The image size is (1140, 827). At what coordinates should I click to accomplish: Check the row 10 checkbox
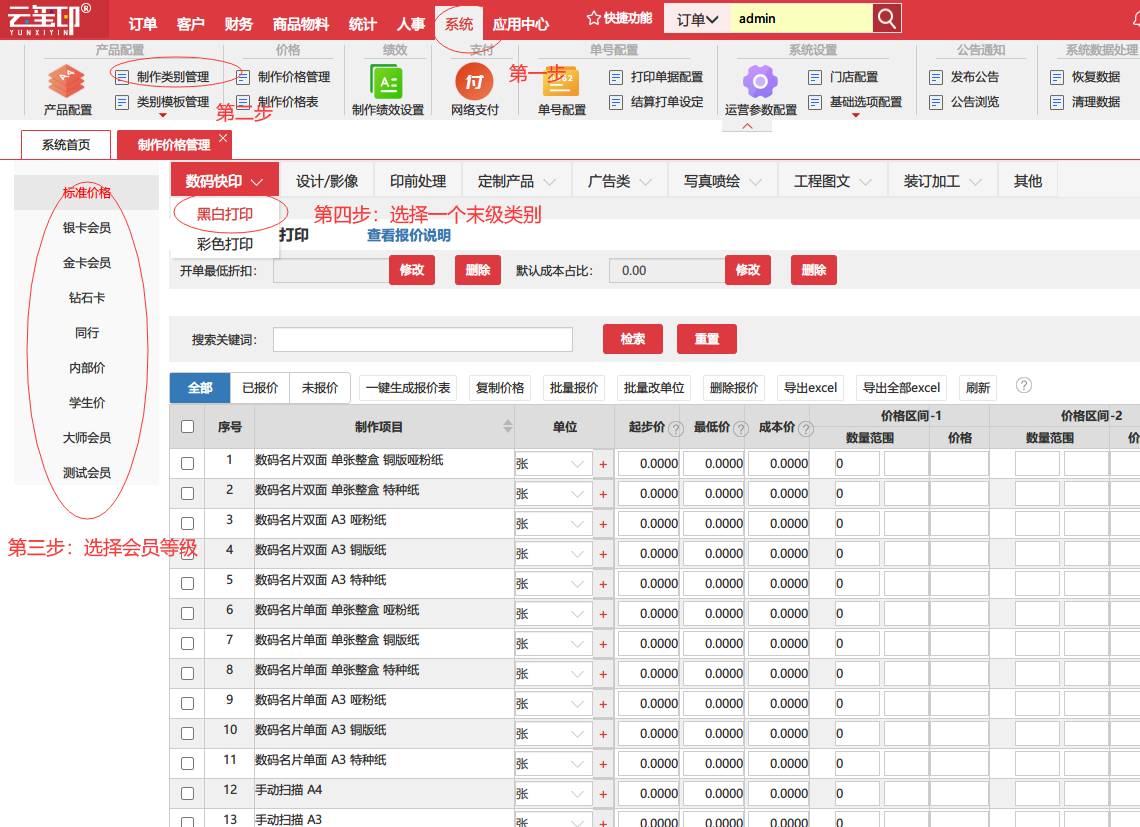(x=188, y=734)
